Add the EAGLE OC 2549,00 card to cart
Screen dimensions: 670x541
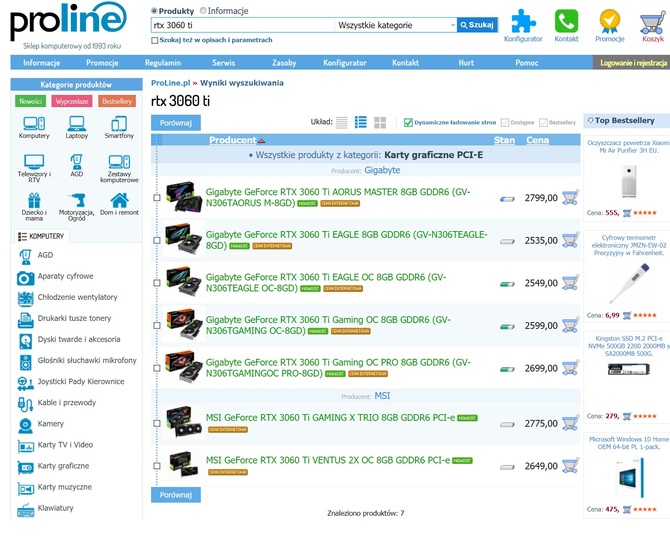[x=570, y=282]
